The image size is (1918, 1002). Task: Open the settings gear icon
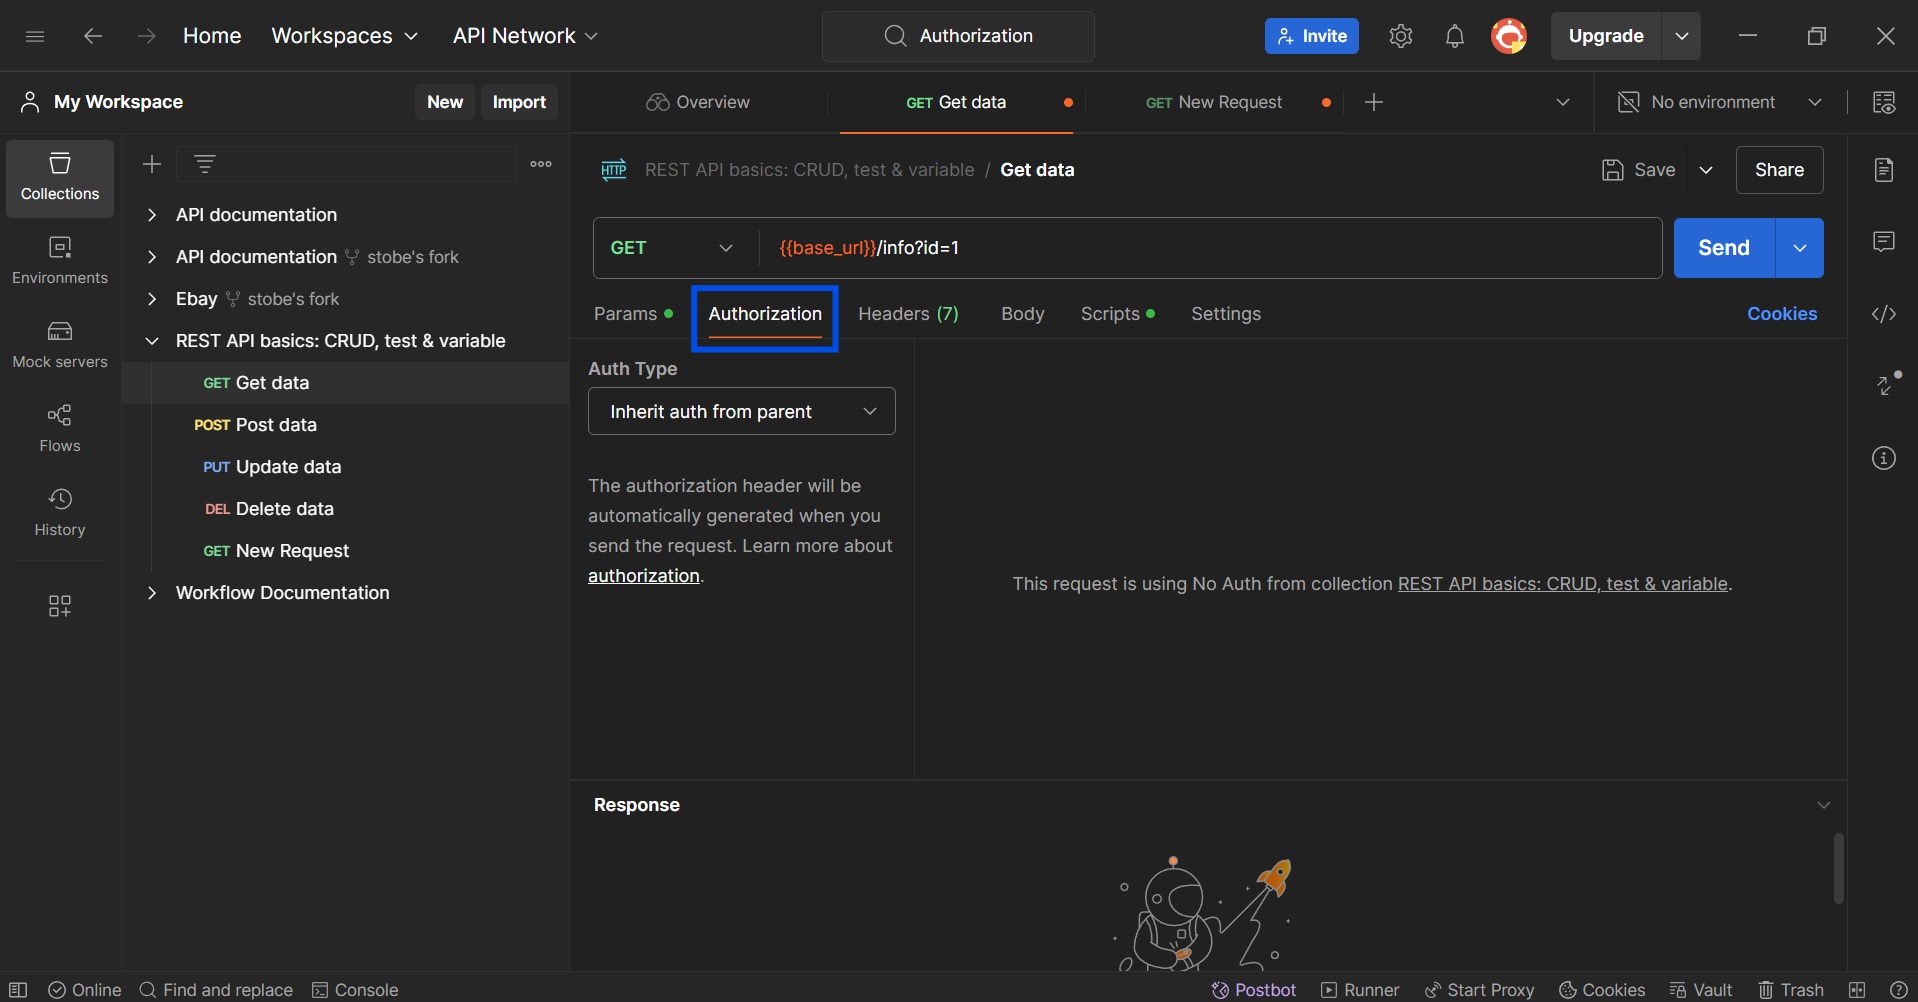(x=1401, y=36)
